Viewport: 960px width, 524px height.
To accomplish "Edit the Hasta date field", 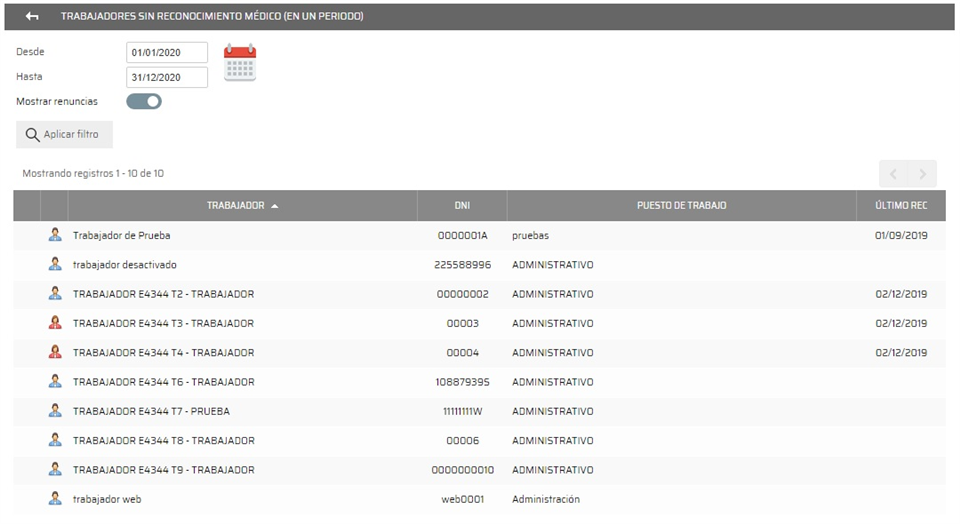I will [167, 77].
